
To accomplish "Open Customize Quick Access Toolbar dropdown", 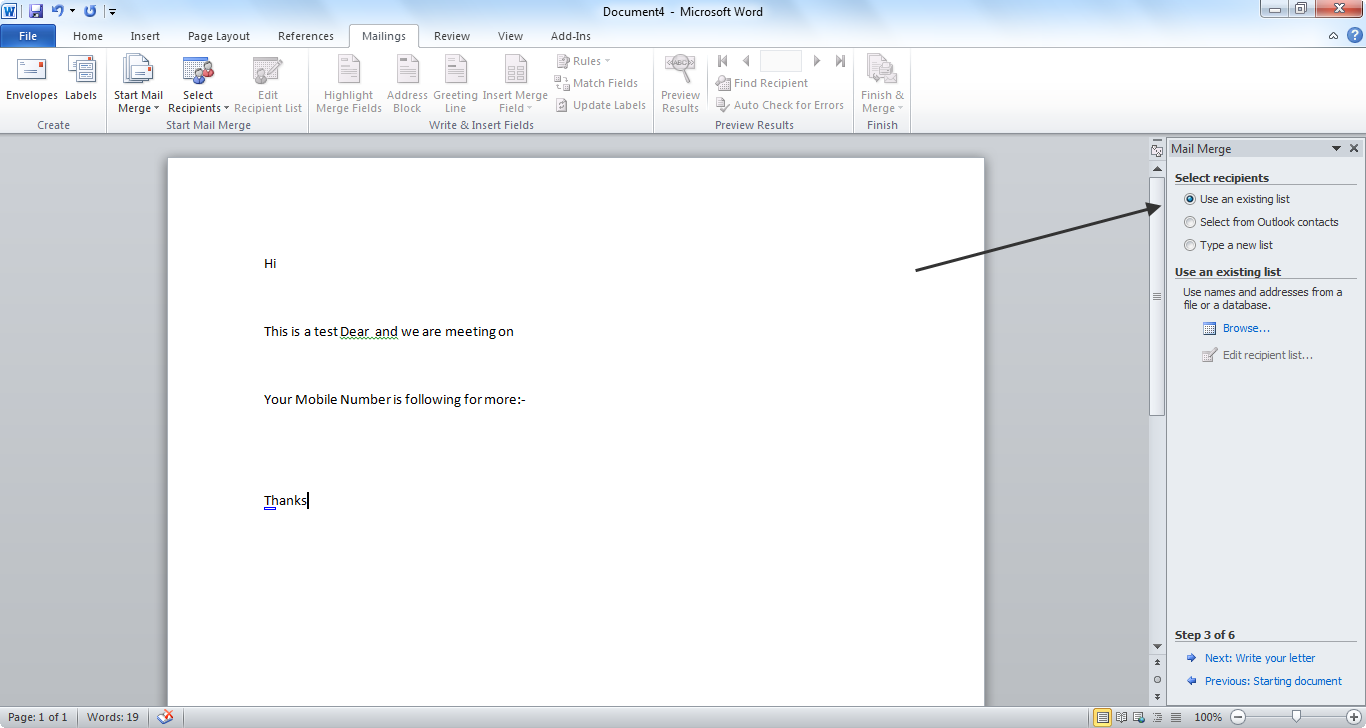I will coord(112,12).
